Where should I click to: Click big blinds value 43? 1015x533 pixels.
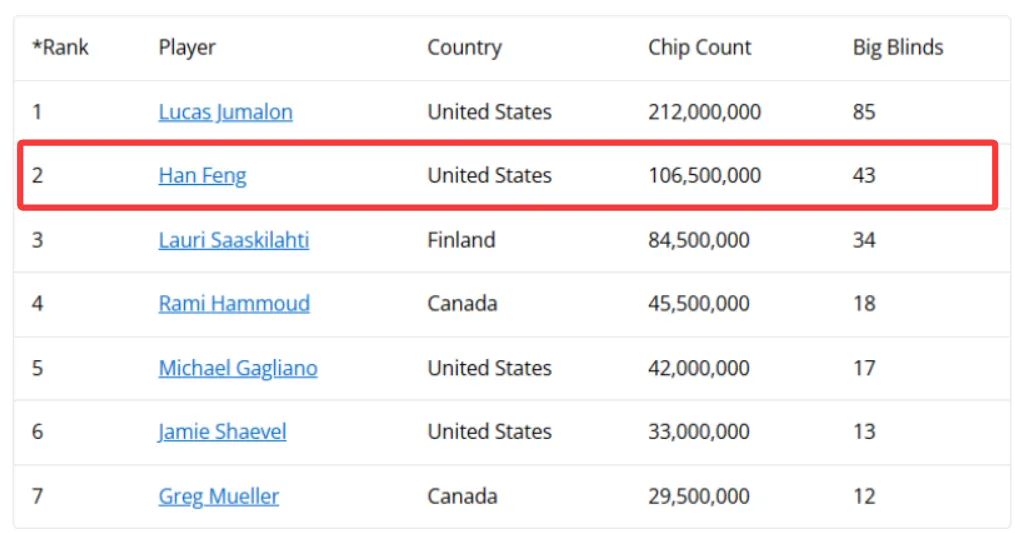[x=864, y=176]
